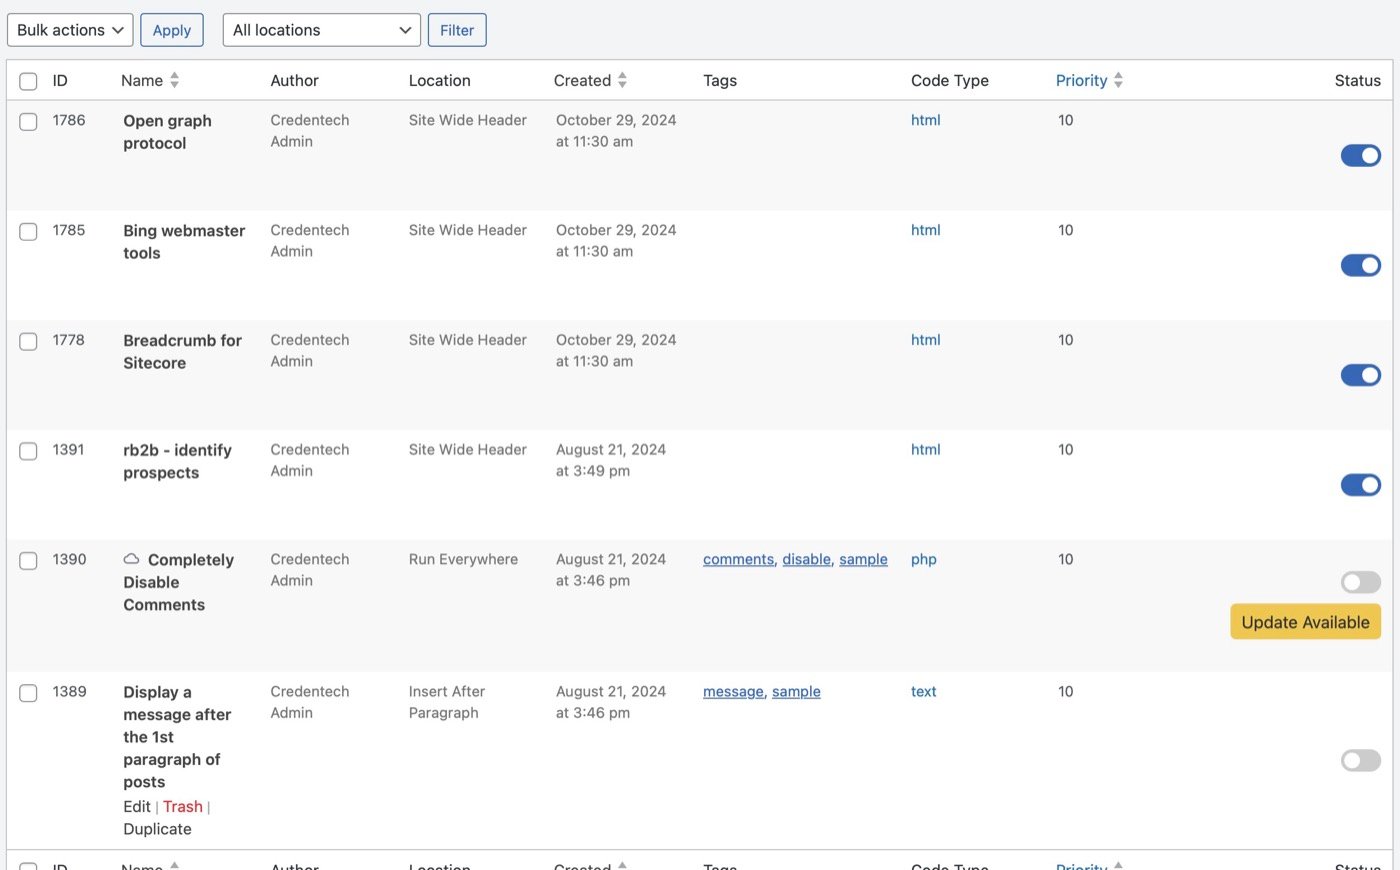Disable the Bing webmaster tools snippet toggle
1400x870 pixels.
point(1360,265)
